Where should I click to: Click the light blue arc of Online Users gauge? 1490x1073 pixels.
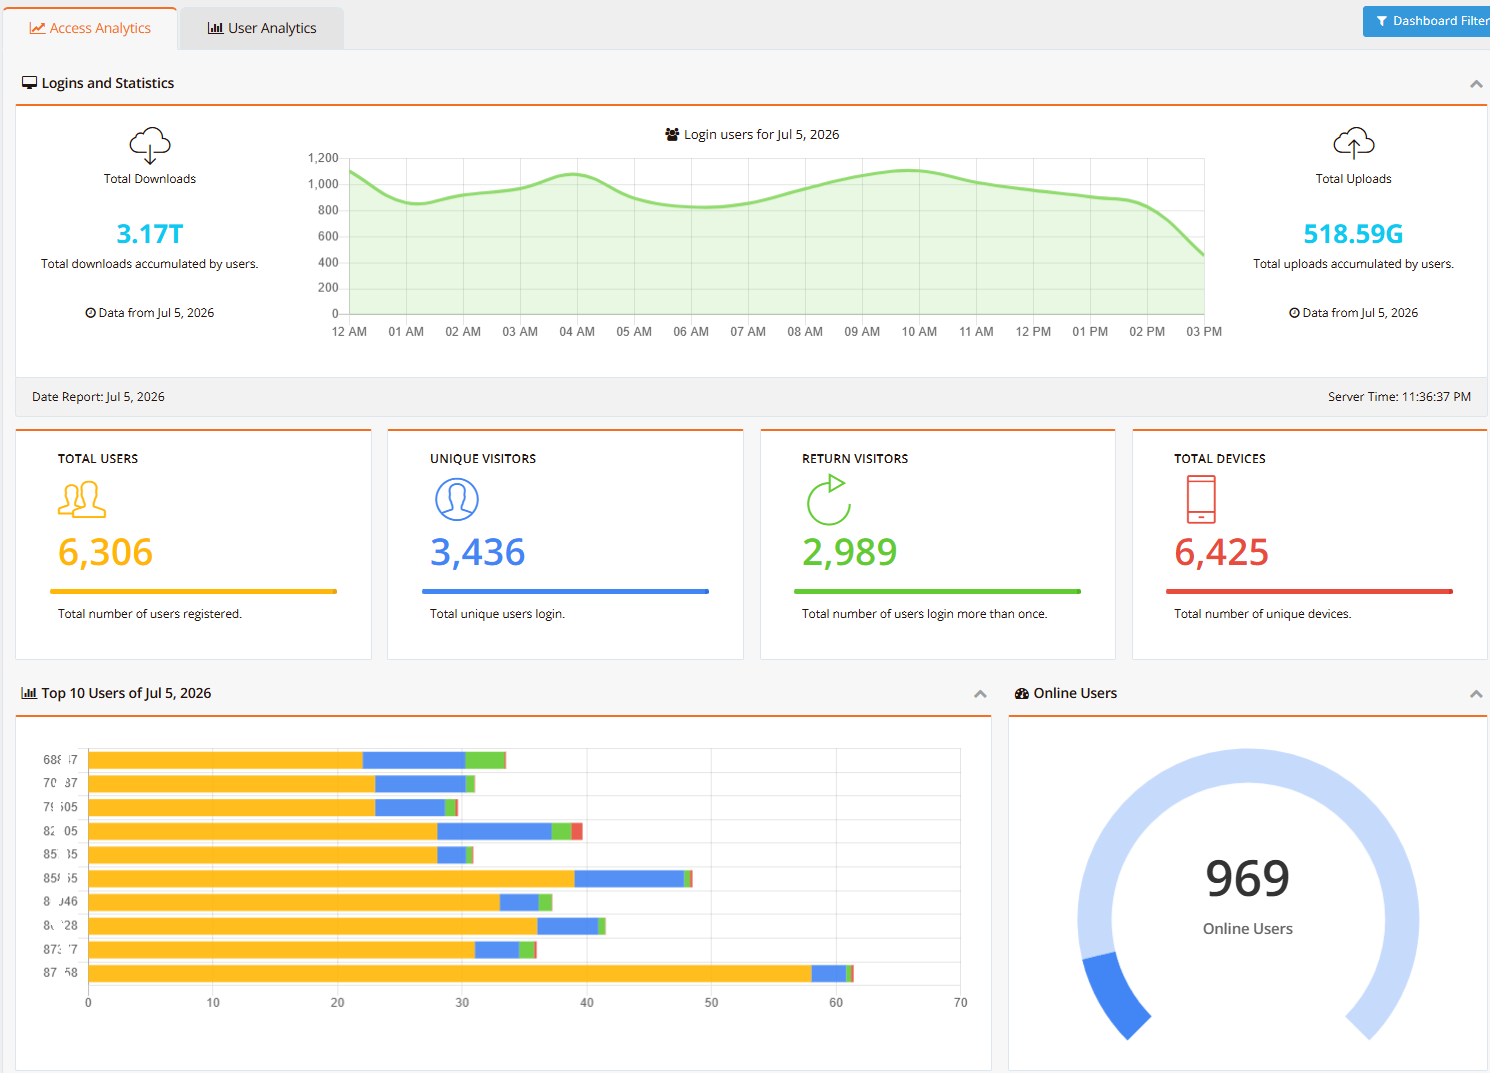(1248, 766)
